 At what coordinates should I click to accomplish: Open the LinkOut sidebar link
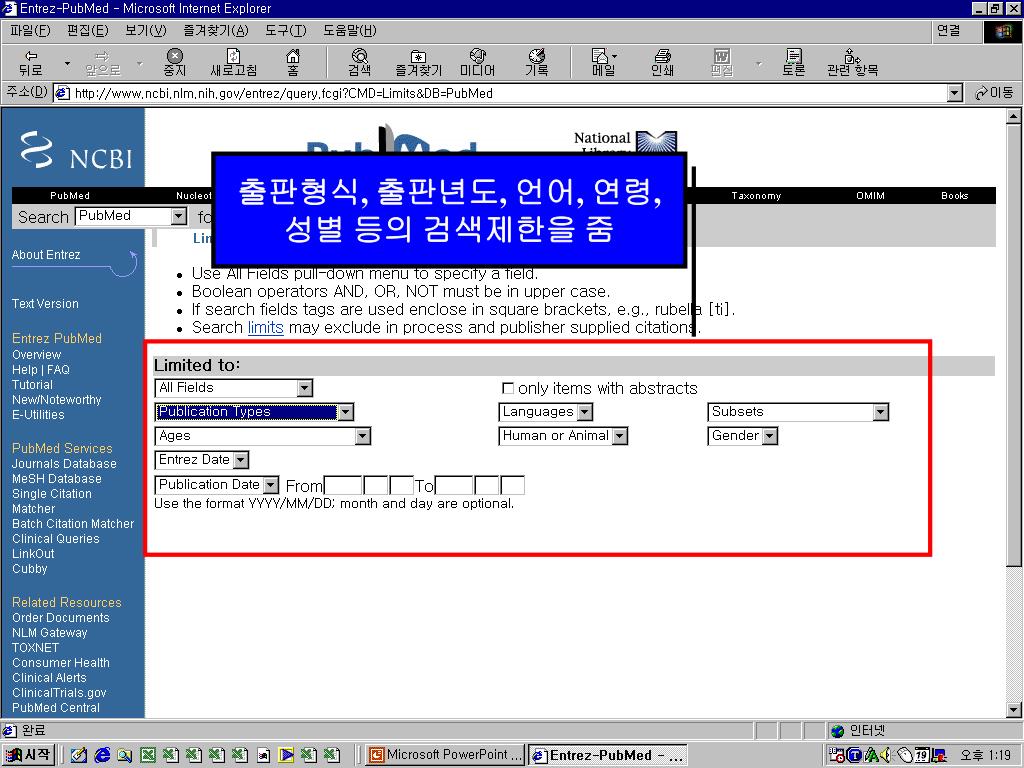pos(33,554)
